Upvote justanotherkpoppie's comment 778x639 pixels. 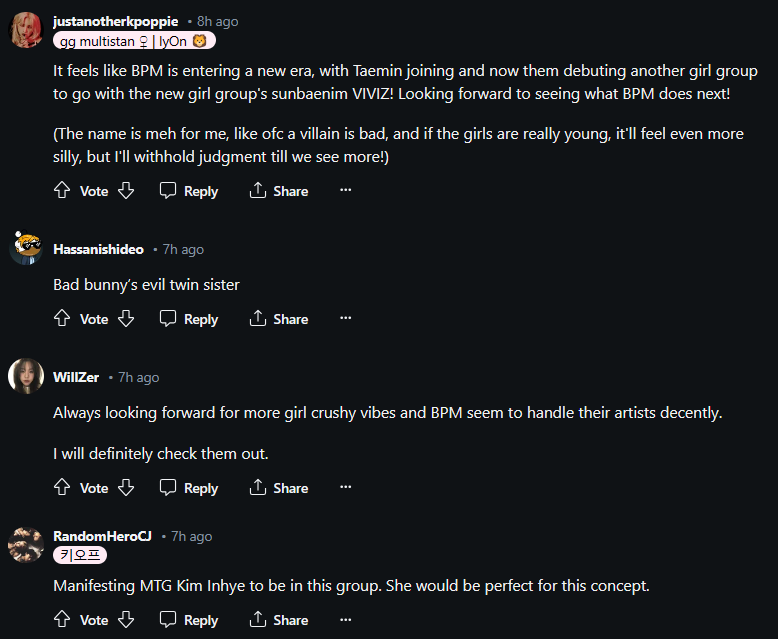[62, 191]
